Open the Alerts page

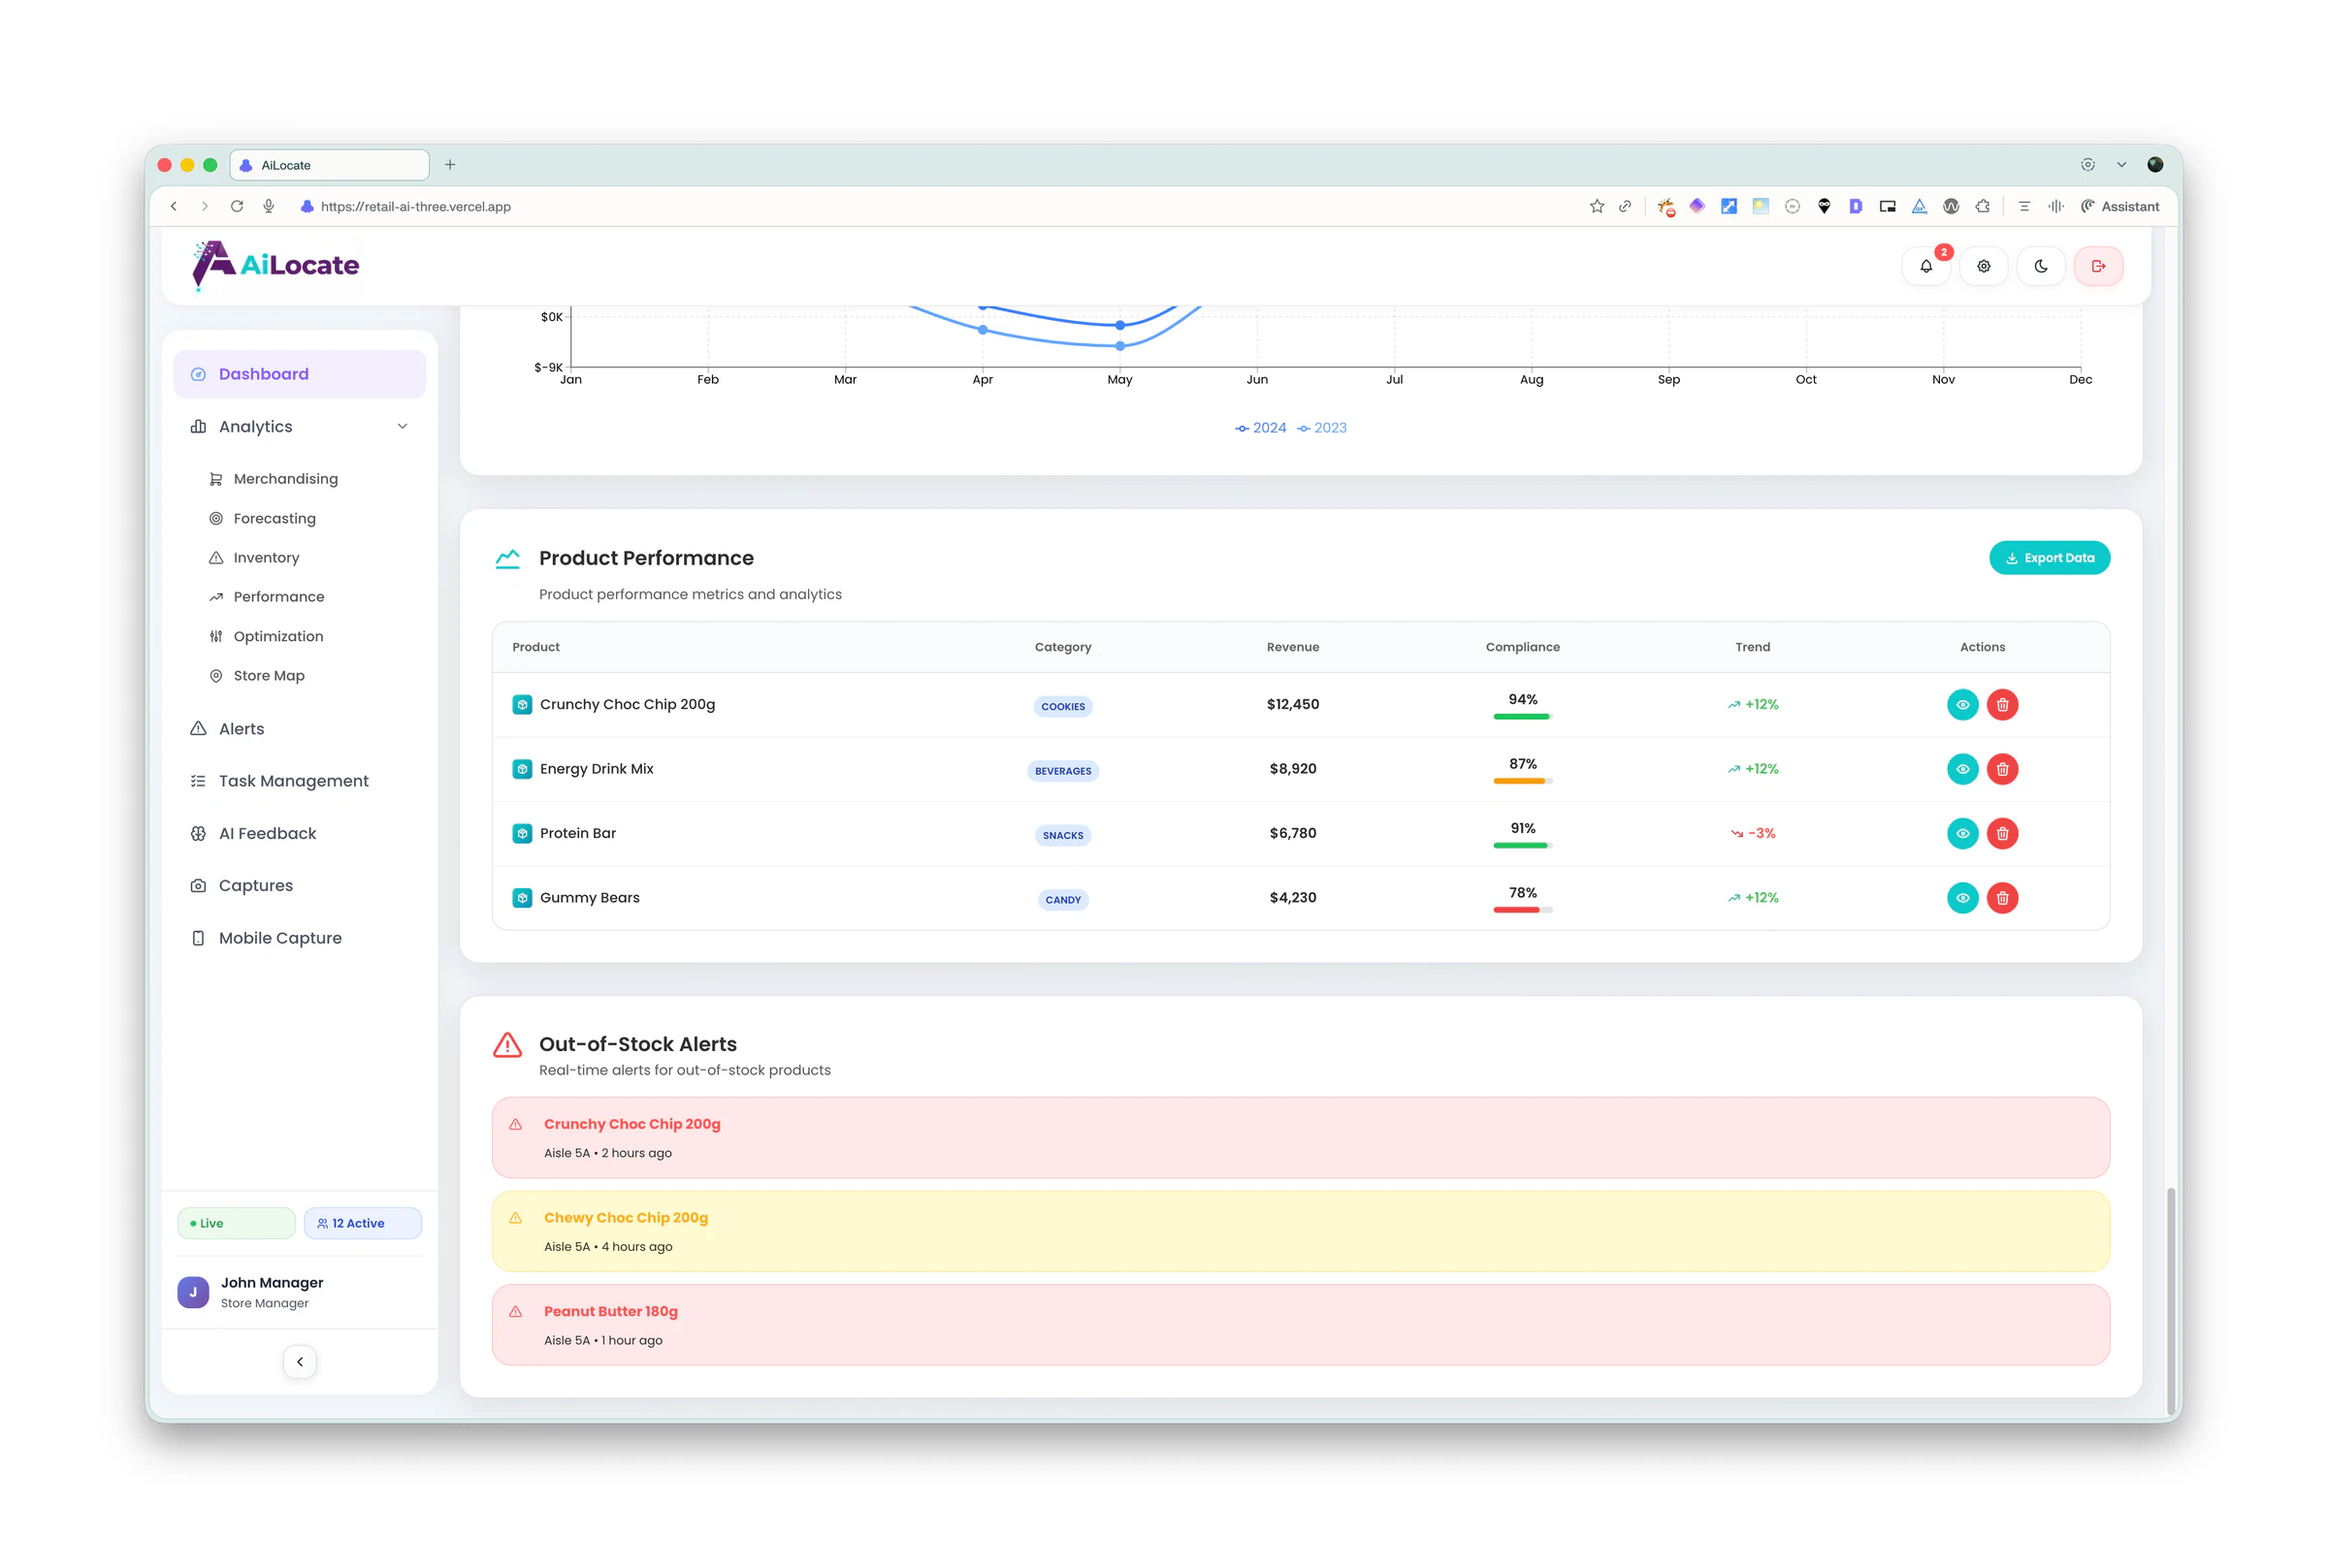tap(300, 729)
